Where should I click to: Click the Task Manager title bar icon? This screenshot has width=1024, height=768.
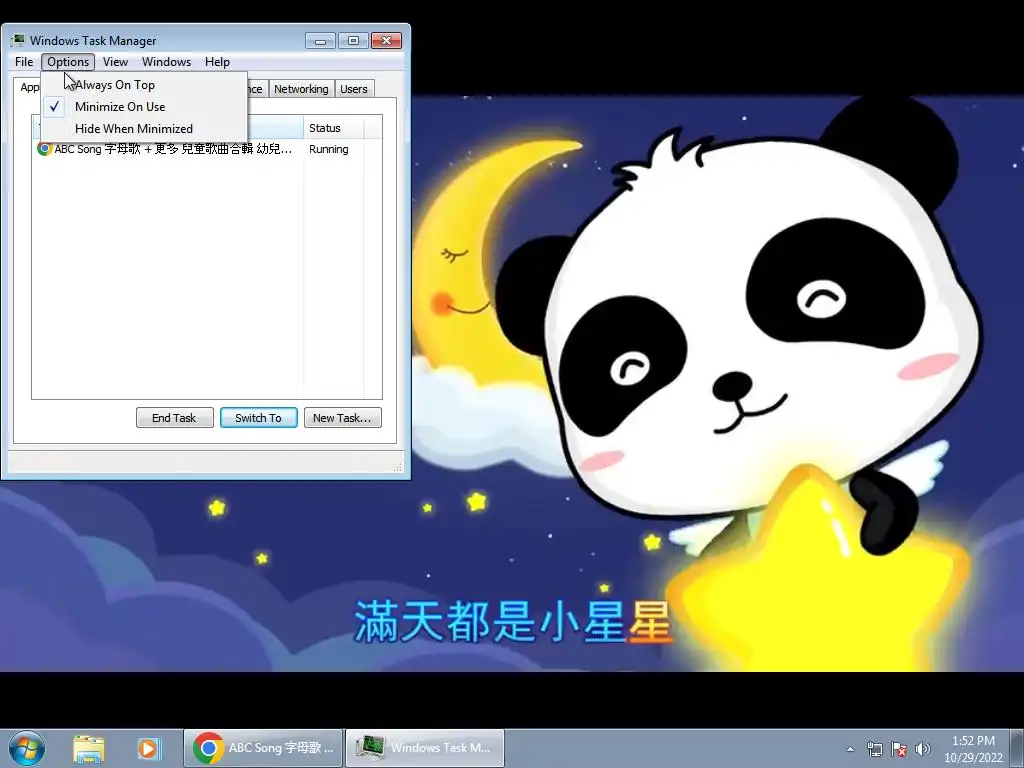pyautogui.click(x=18, y=40)
